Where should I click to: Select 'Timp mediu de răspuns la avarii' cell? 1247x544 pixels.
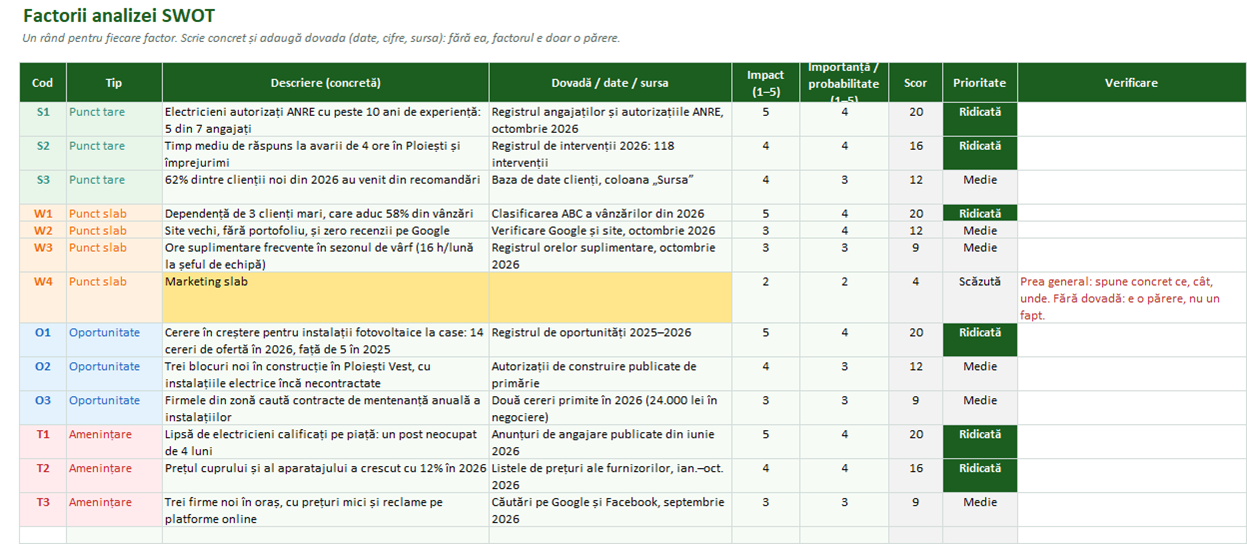click(x=326, y=154)
